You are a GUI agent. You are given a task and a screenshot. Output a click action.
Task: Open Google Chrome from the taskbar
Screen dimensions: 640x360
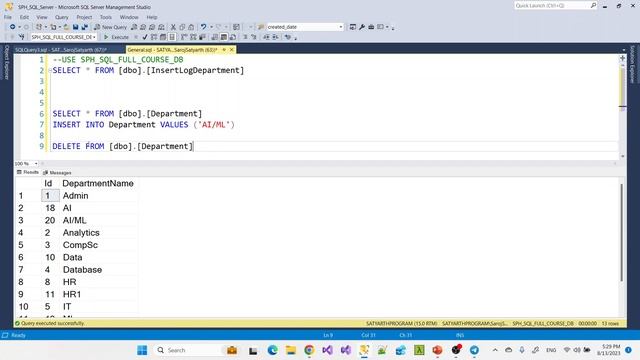[x=309, y=350]
